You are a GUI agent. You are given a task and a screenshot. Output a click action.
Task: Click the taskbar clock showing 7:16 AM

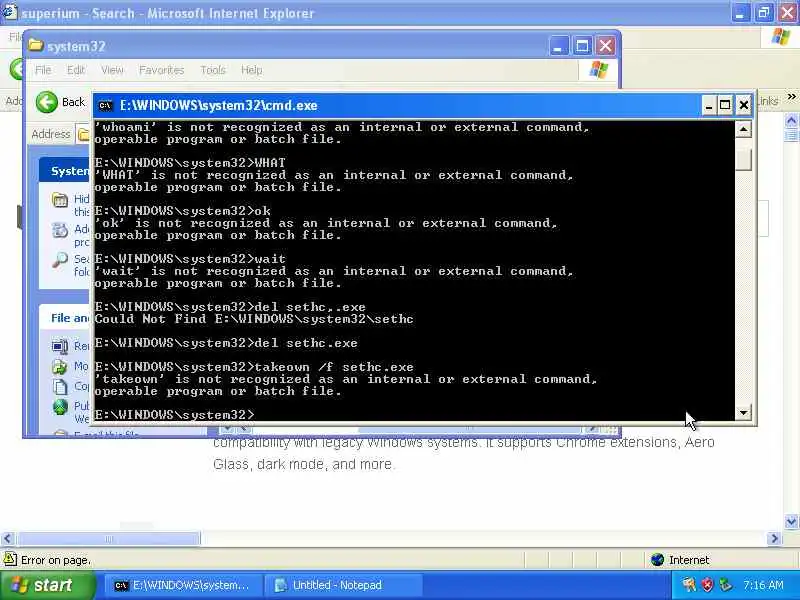point(763,585)
